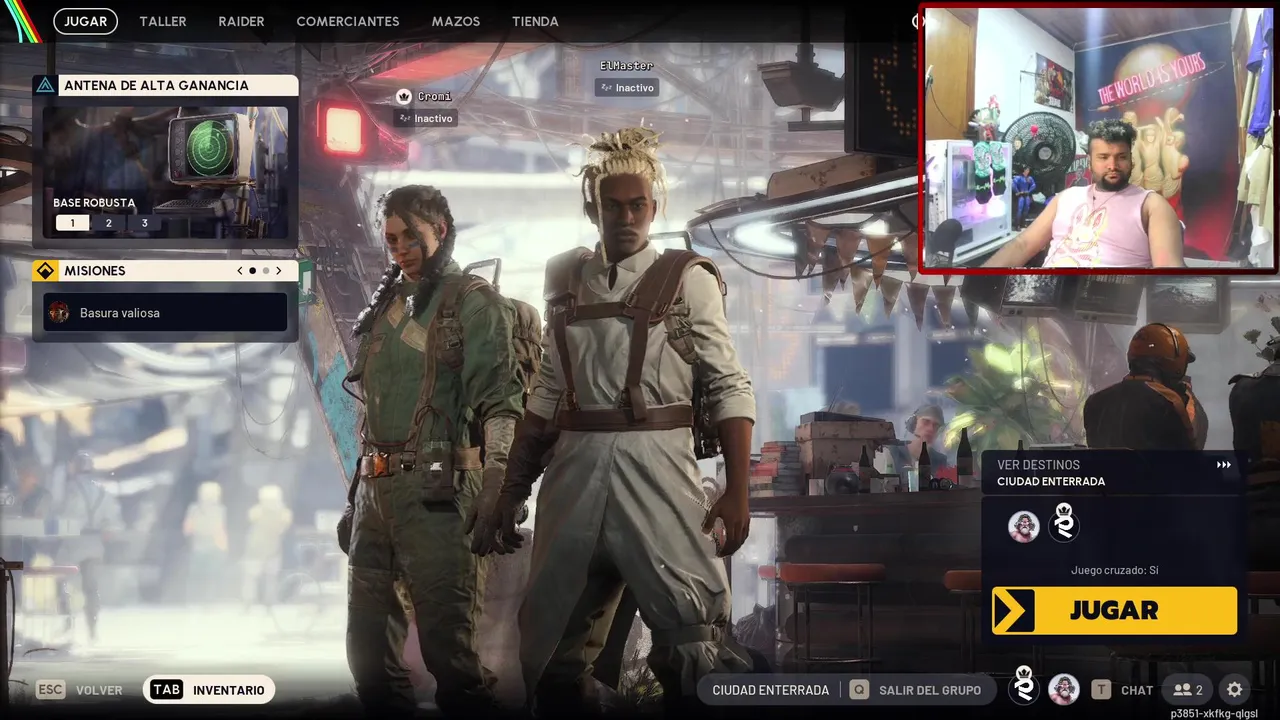
Task: Expand the Ver Destinos destination selector
Action: pyautogui.click(x=1114, y=473)
